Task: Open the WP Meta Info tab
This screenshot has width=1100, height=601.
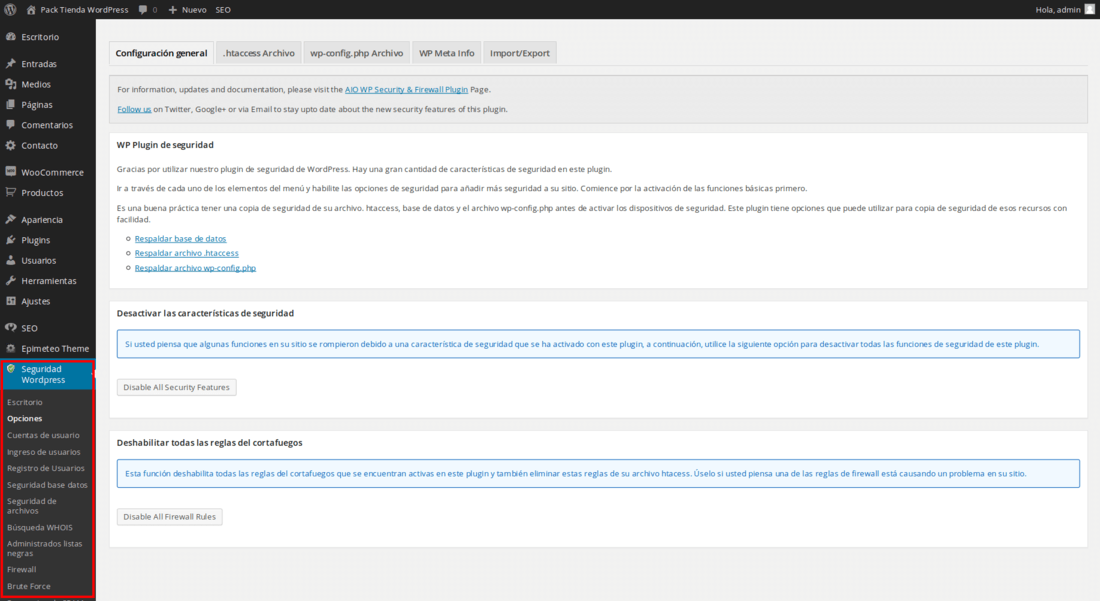Action: (446, 53)
